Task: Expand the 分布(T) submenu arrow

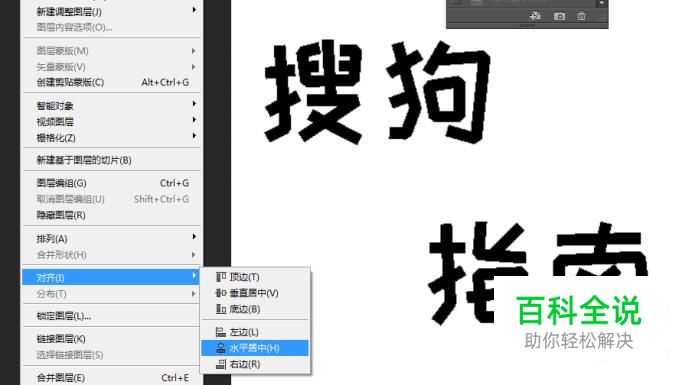Action: tap(194, 294)
